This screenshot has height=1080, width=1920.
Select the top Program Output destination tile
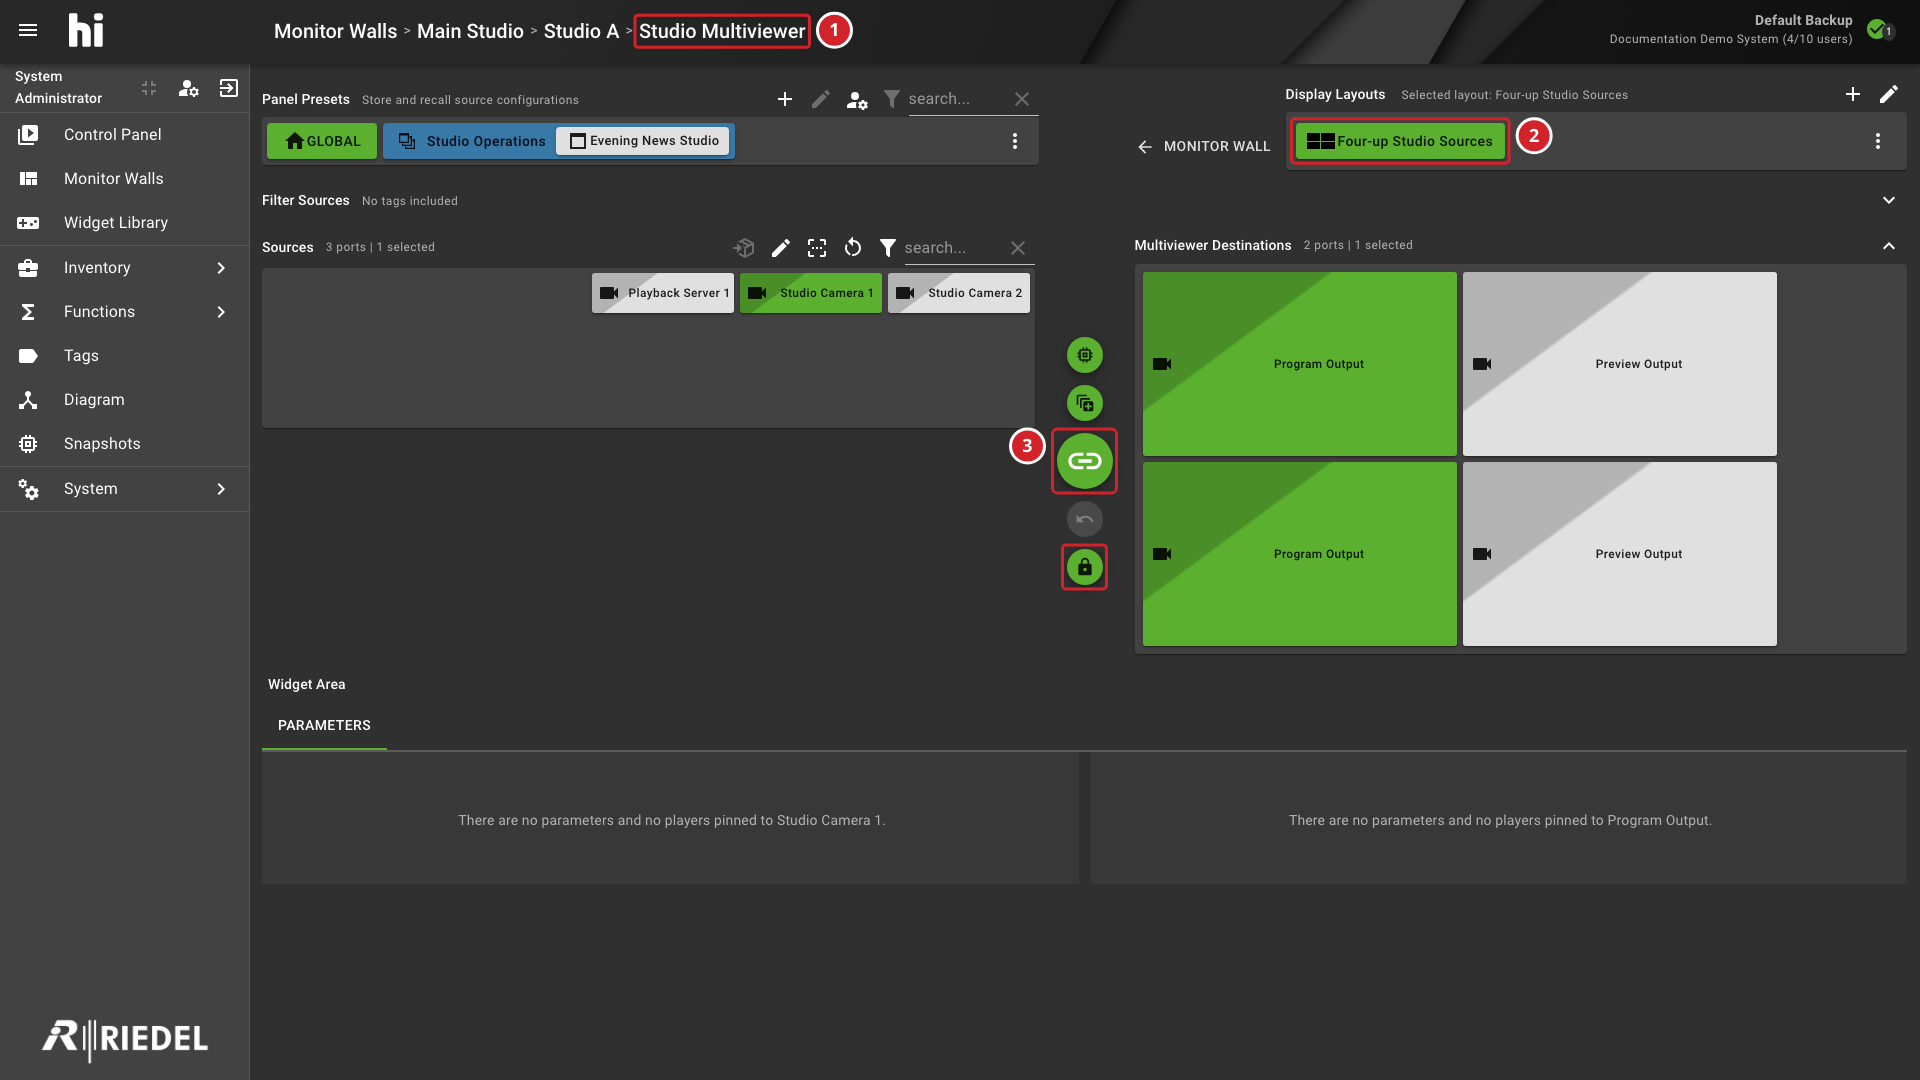pos(1300,364)
